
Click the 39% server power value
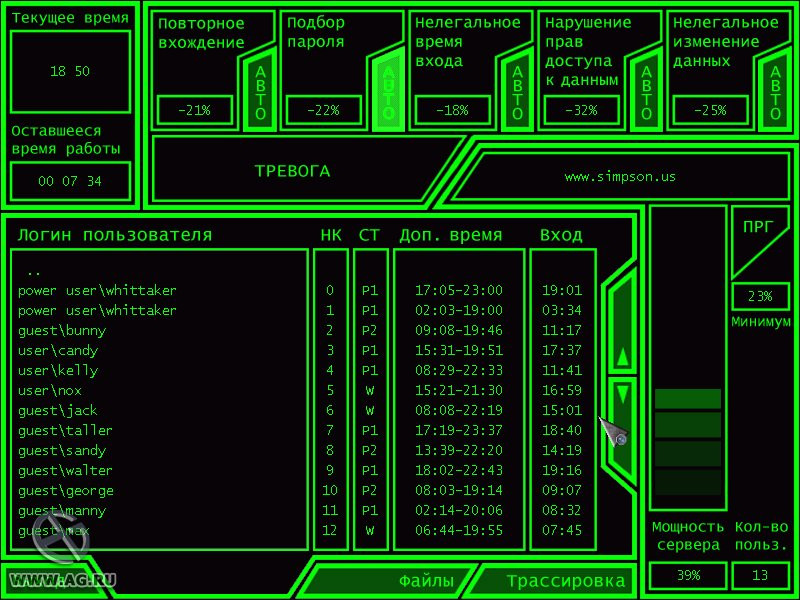(x=688, y=576)
